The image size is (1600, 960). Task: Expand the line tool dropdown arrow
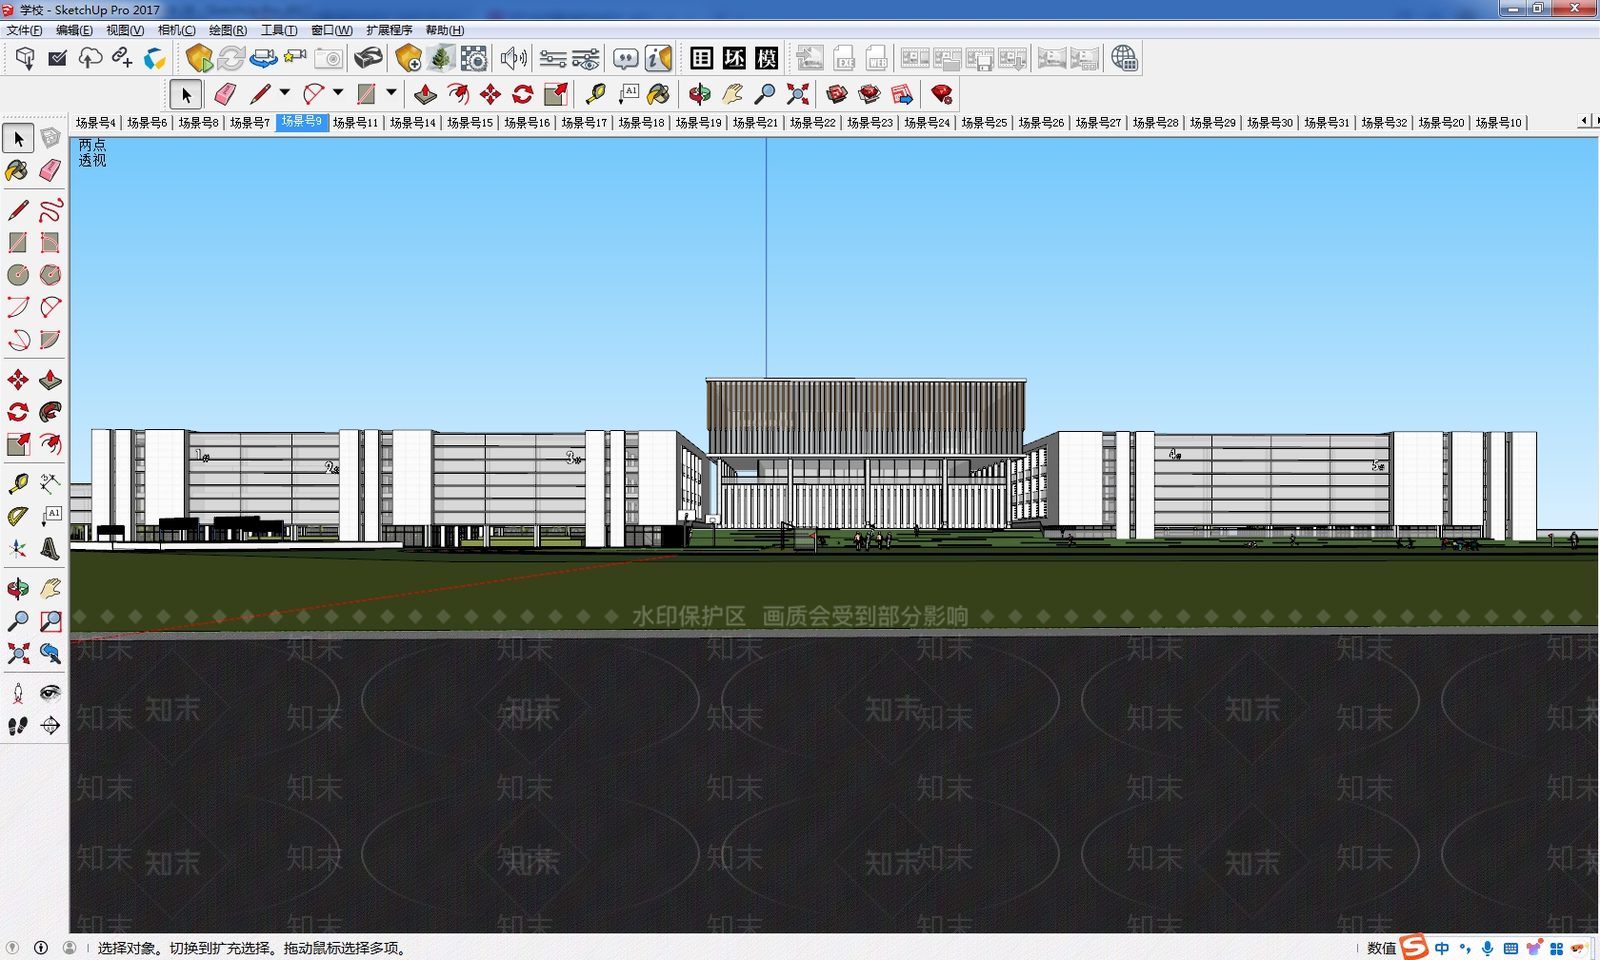click(x=285, y=93)
